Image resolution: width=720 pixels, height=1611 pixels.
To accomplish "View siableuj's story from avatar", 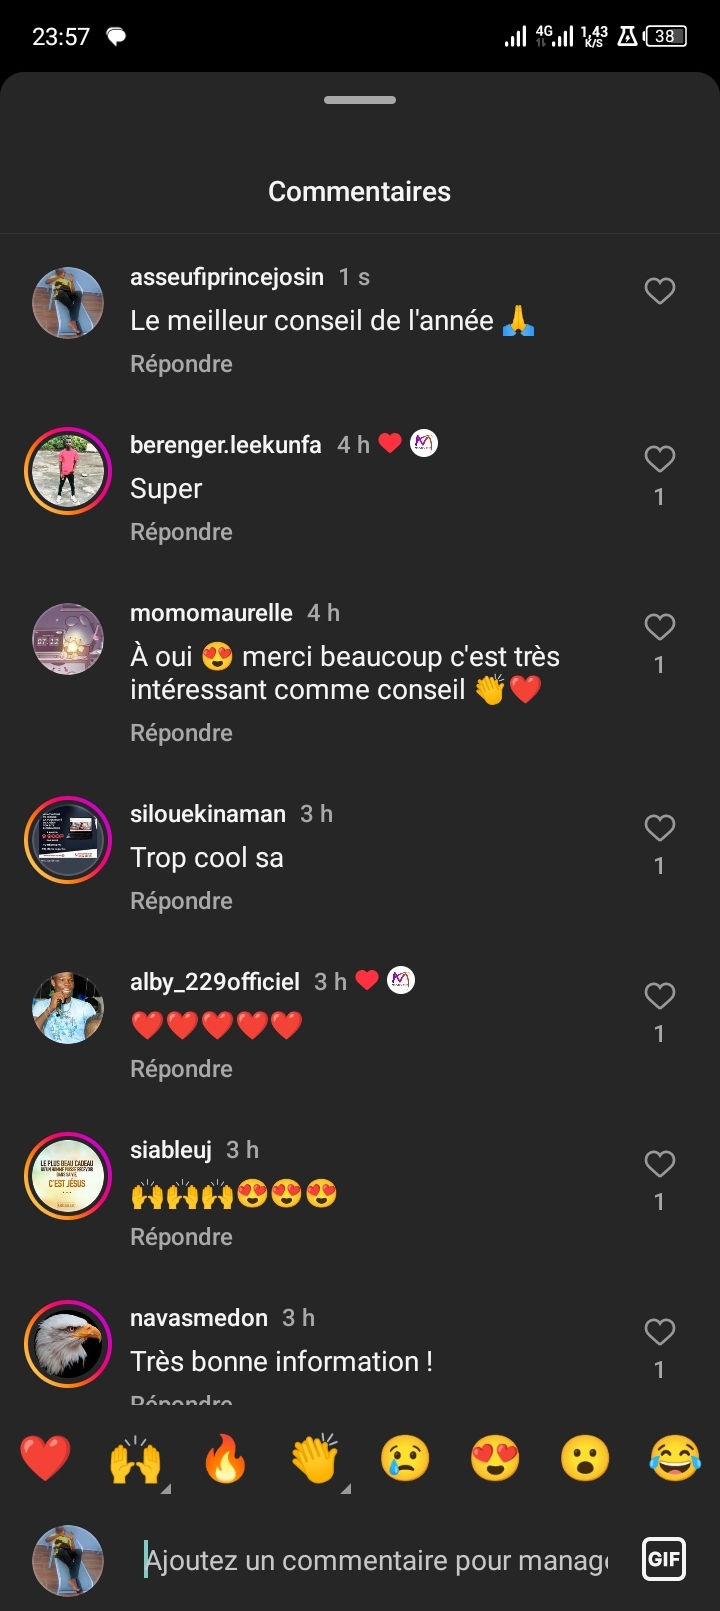I will (68, 1176).
